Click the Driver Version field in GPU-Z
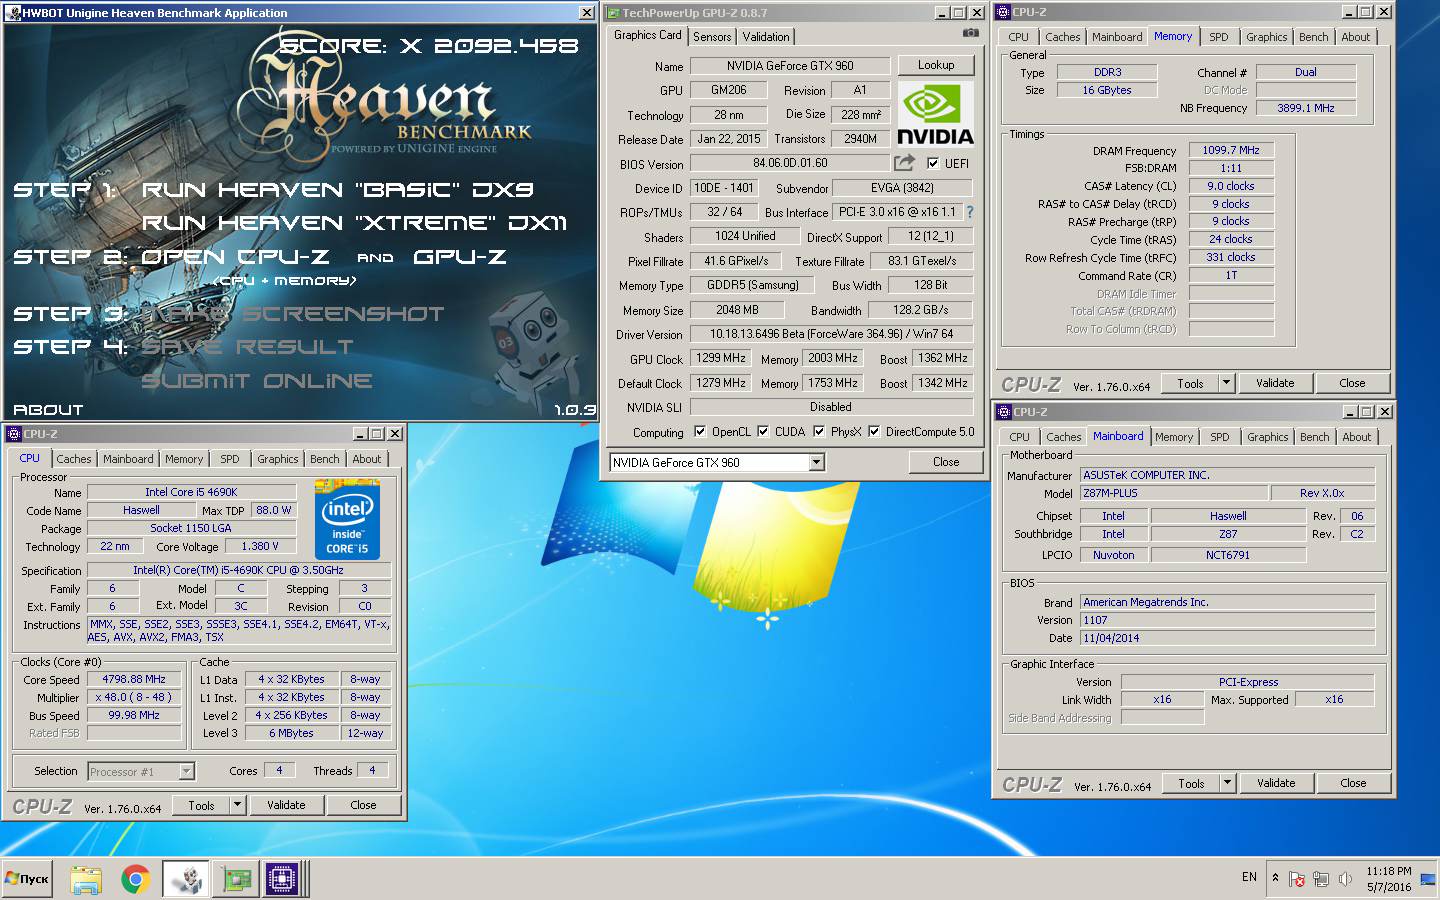This screenshot has width=1440, height=900. [x=831, y=334]
